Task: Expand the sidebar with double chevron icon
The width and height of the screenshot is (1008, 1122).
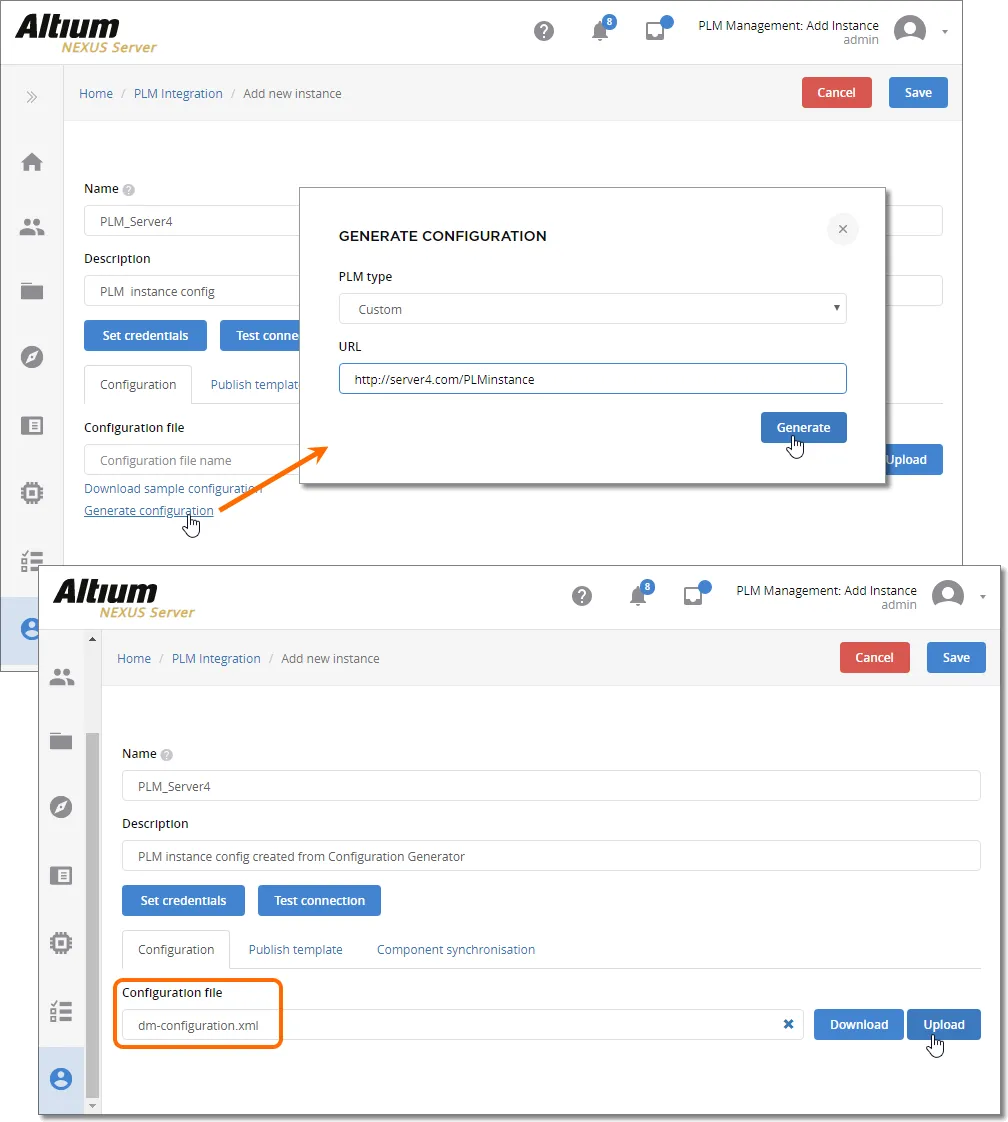Action: coord(31,97)
